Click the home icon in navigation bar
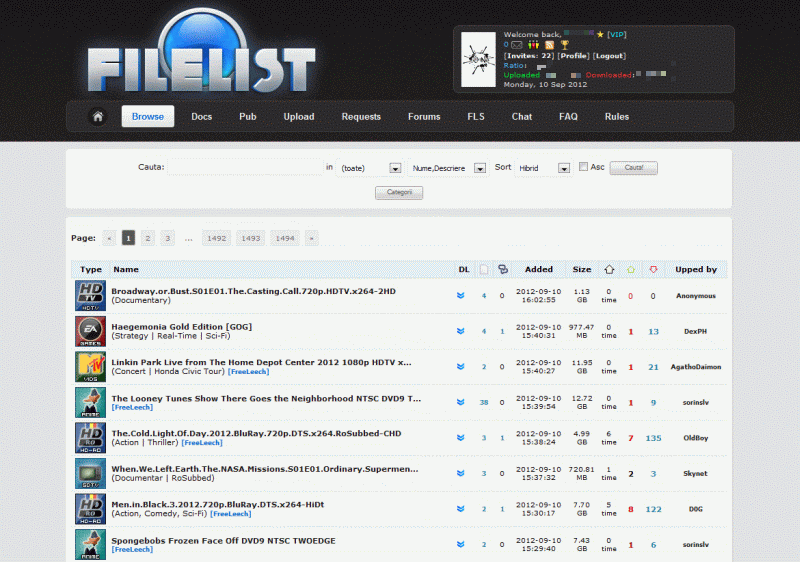This screenshot has width=800, height=562. coord(98,117)
